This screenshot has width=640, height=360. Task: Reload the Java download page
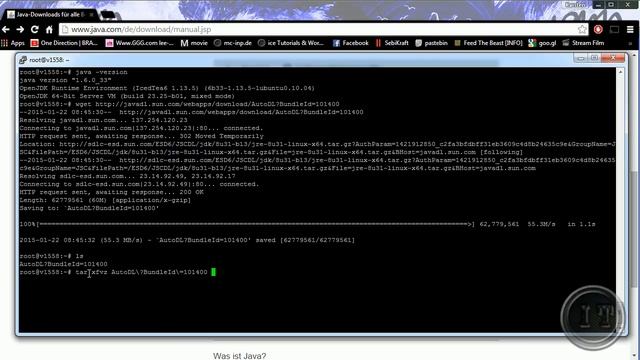click(x=35, y=29)
